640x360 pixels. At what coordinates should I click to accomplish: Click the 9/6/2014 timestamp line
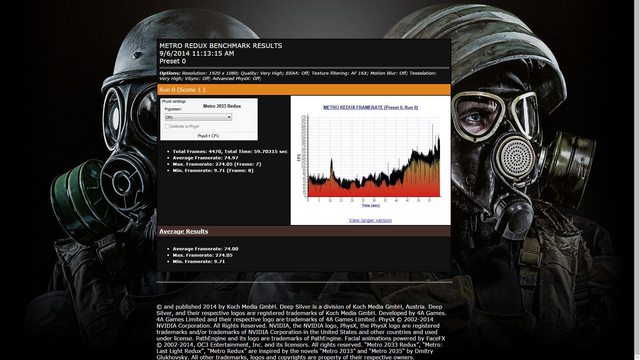pos(197,53)
